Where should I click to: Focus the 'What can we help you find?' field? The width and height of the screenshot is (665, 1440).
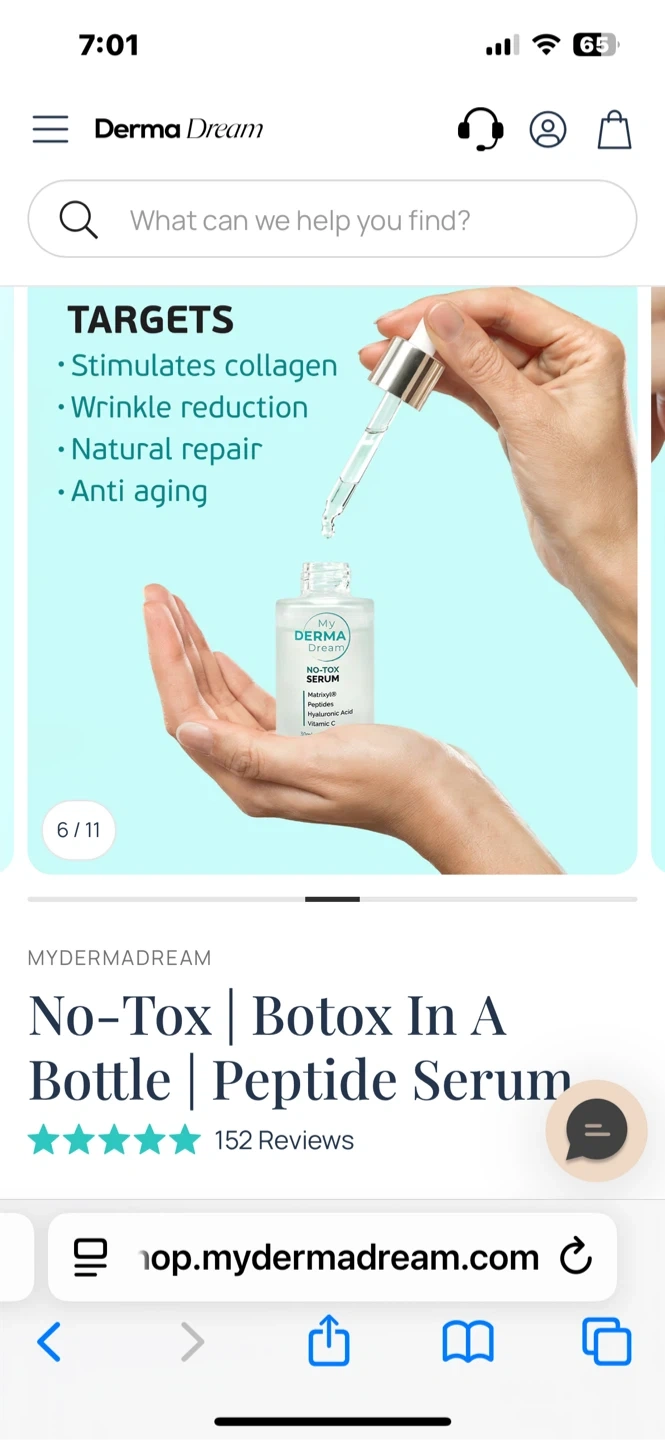pyautogui.click(x=332, y=219)
